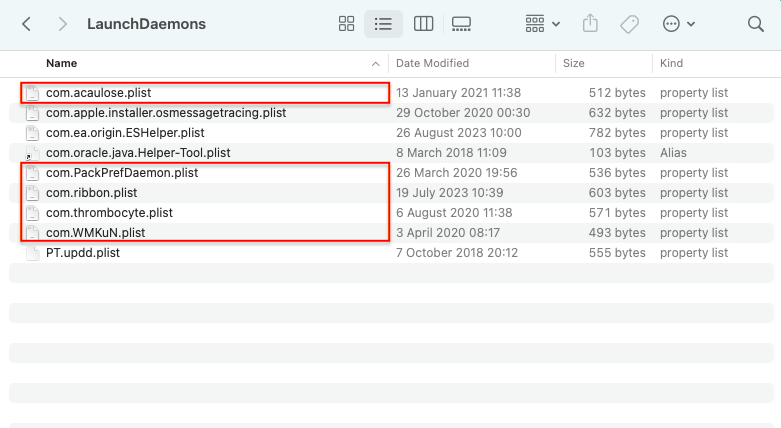Open the More actions ellipsis menu
Image resolution: width=781 pixels, height=428 pixels.
click(x=679, y=23)
